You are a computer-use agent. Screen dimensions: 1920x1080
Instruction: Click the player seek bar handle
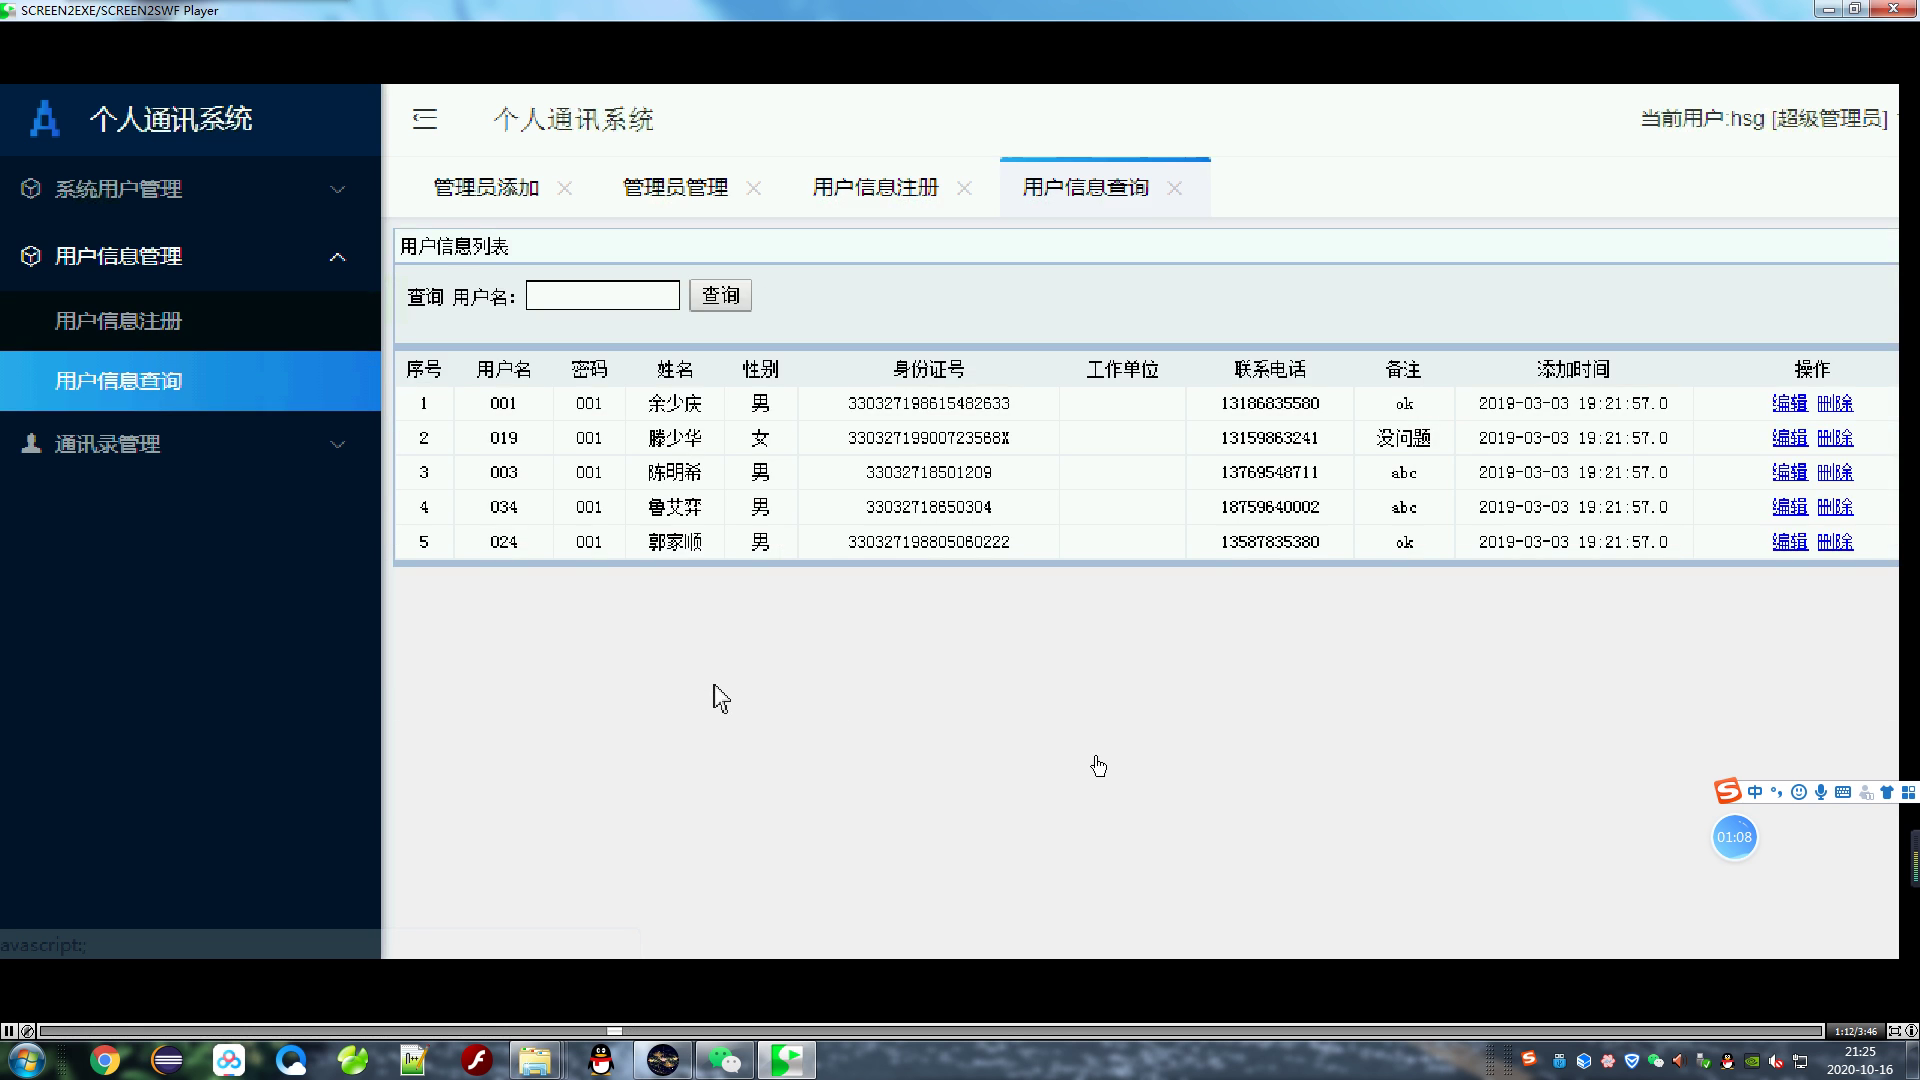(614, 1031)
